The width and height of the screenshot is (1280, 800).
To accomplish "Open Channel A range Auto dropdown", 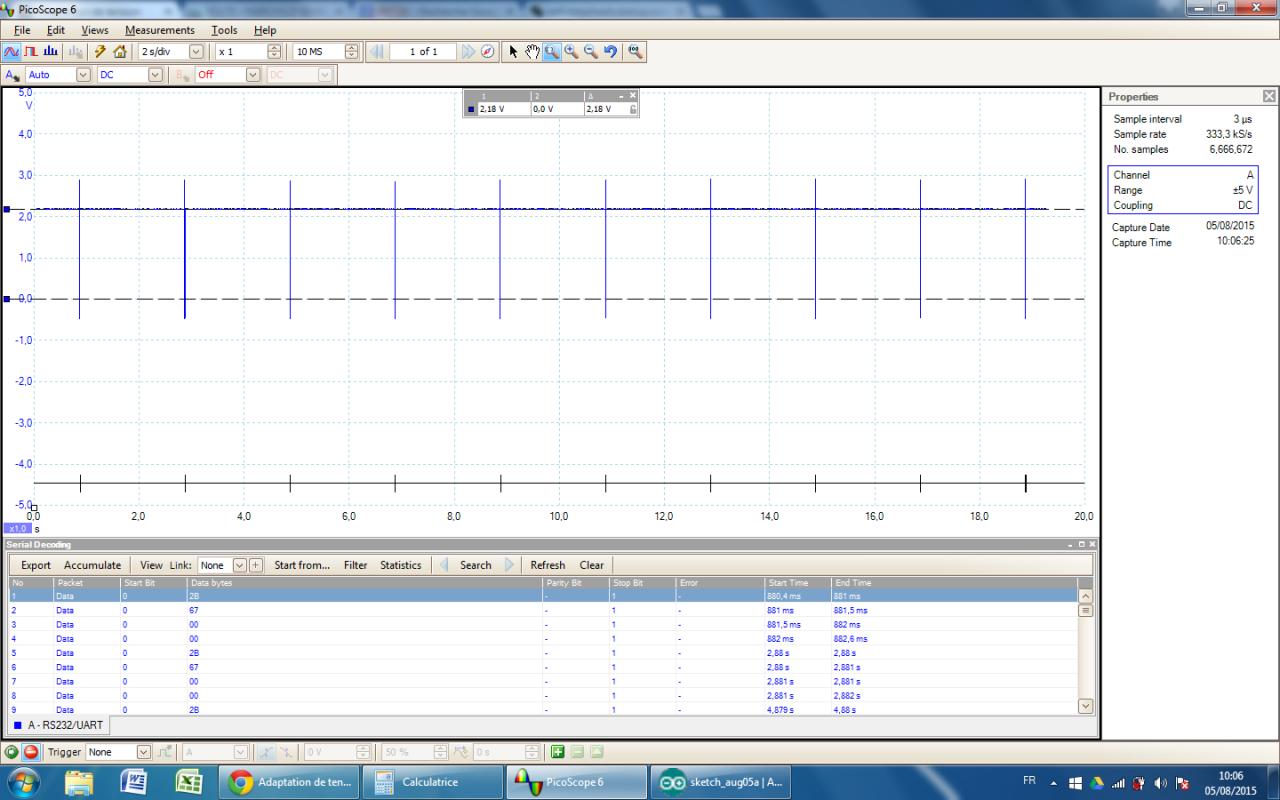I will click(83, 74).
